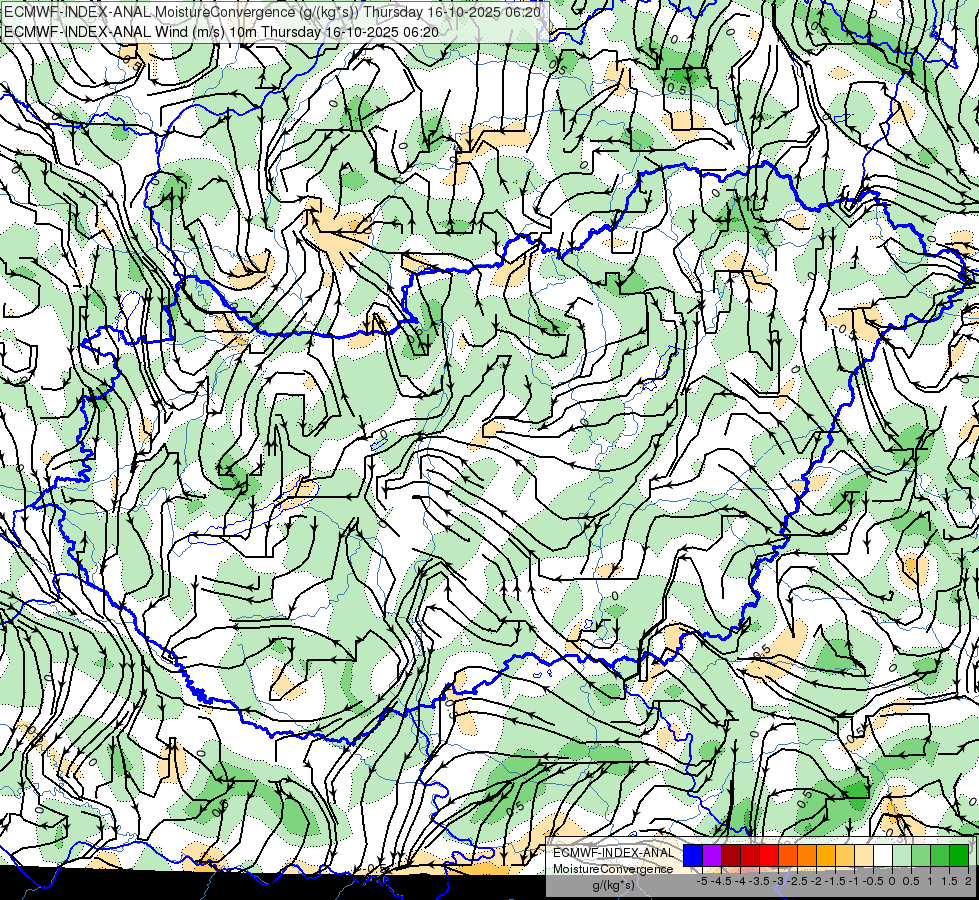Click the legend tick label 2
Viewport: 979px width, 900px height.
click(968, 881)
